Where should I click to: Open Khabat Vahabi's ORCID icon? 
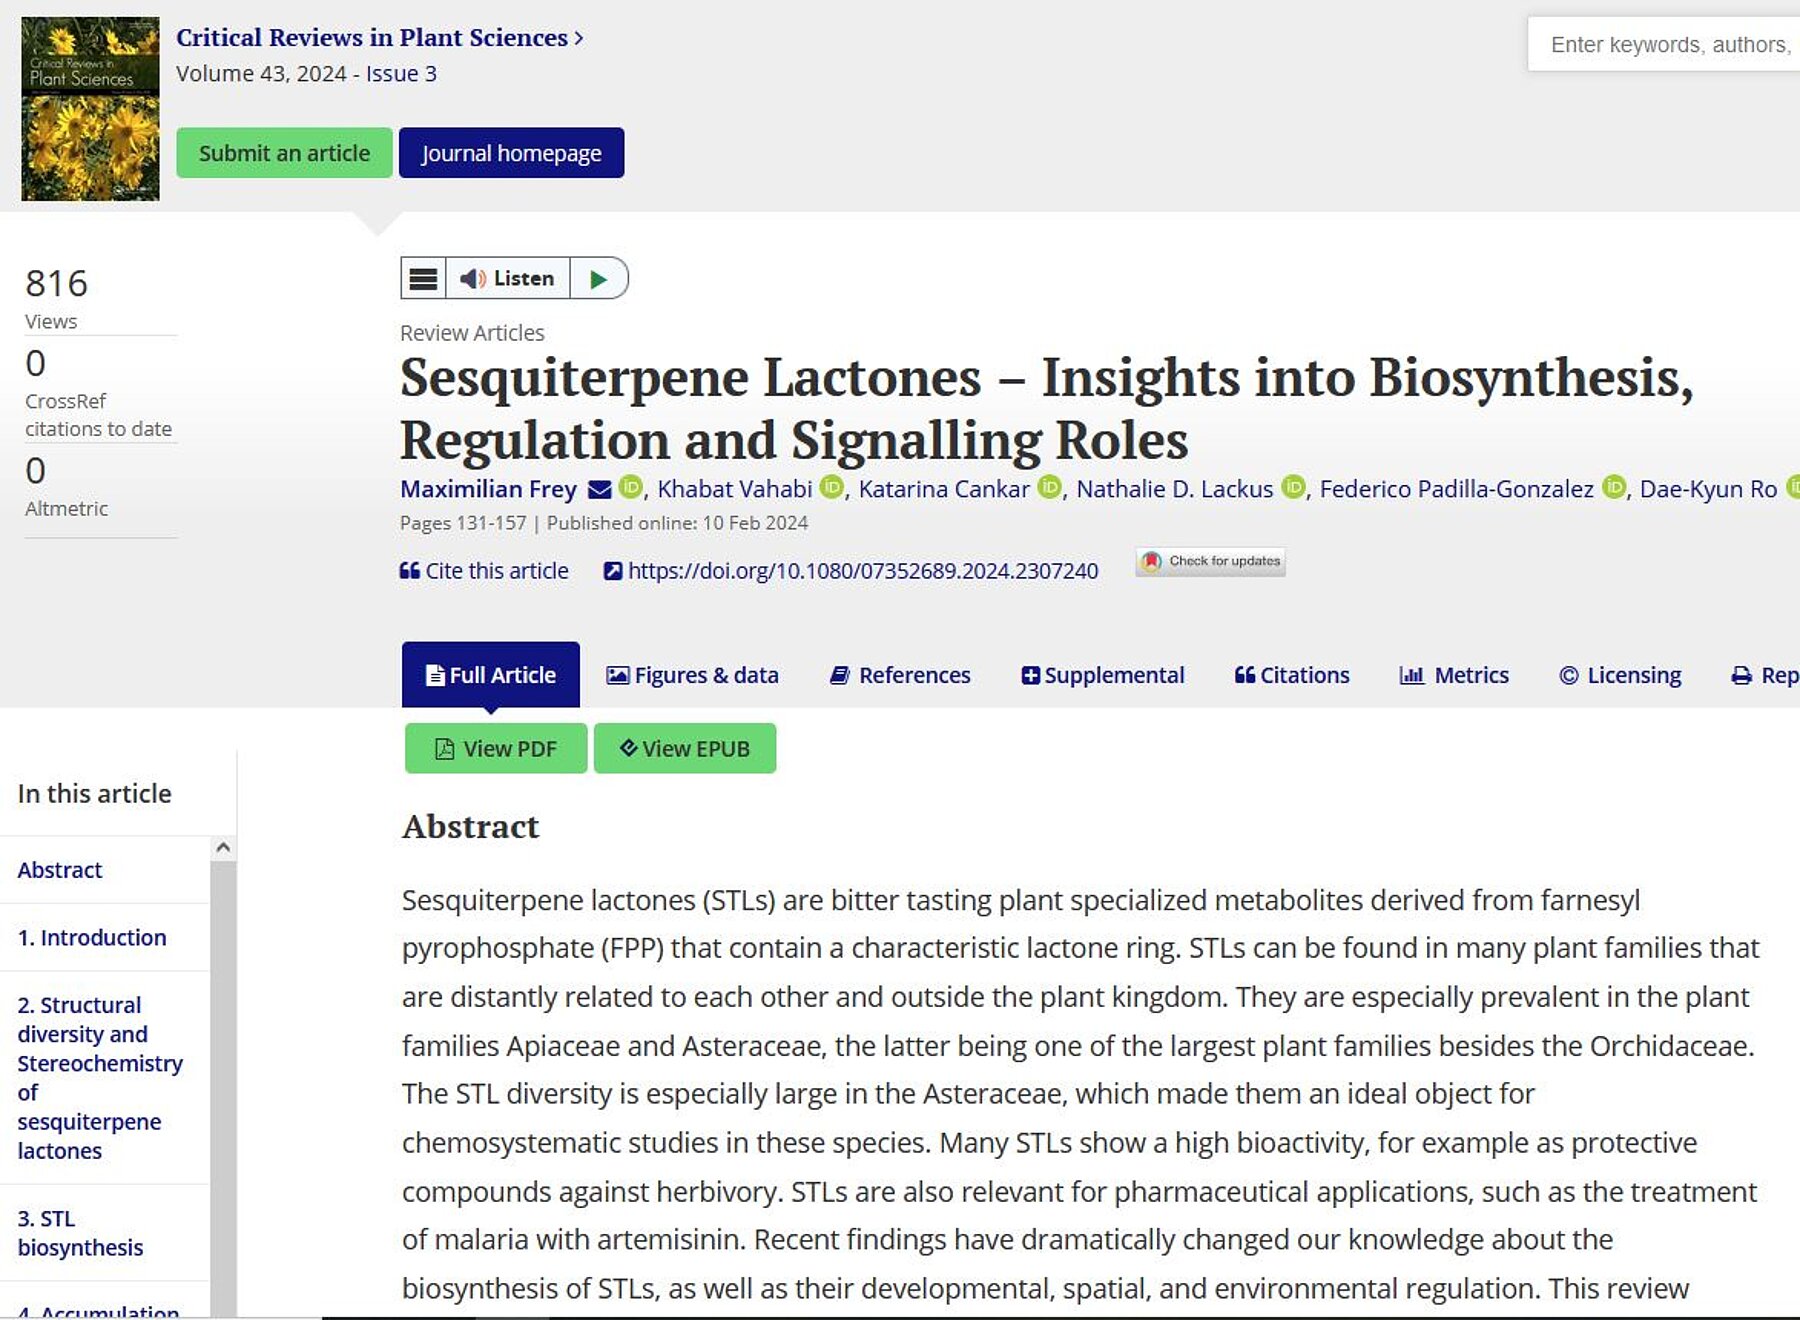pos(832,487)
